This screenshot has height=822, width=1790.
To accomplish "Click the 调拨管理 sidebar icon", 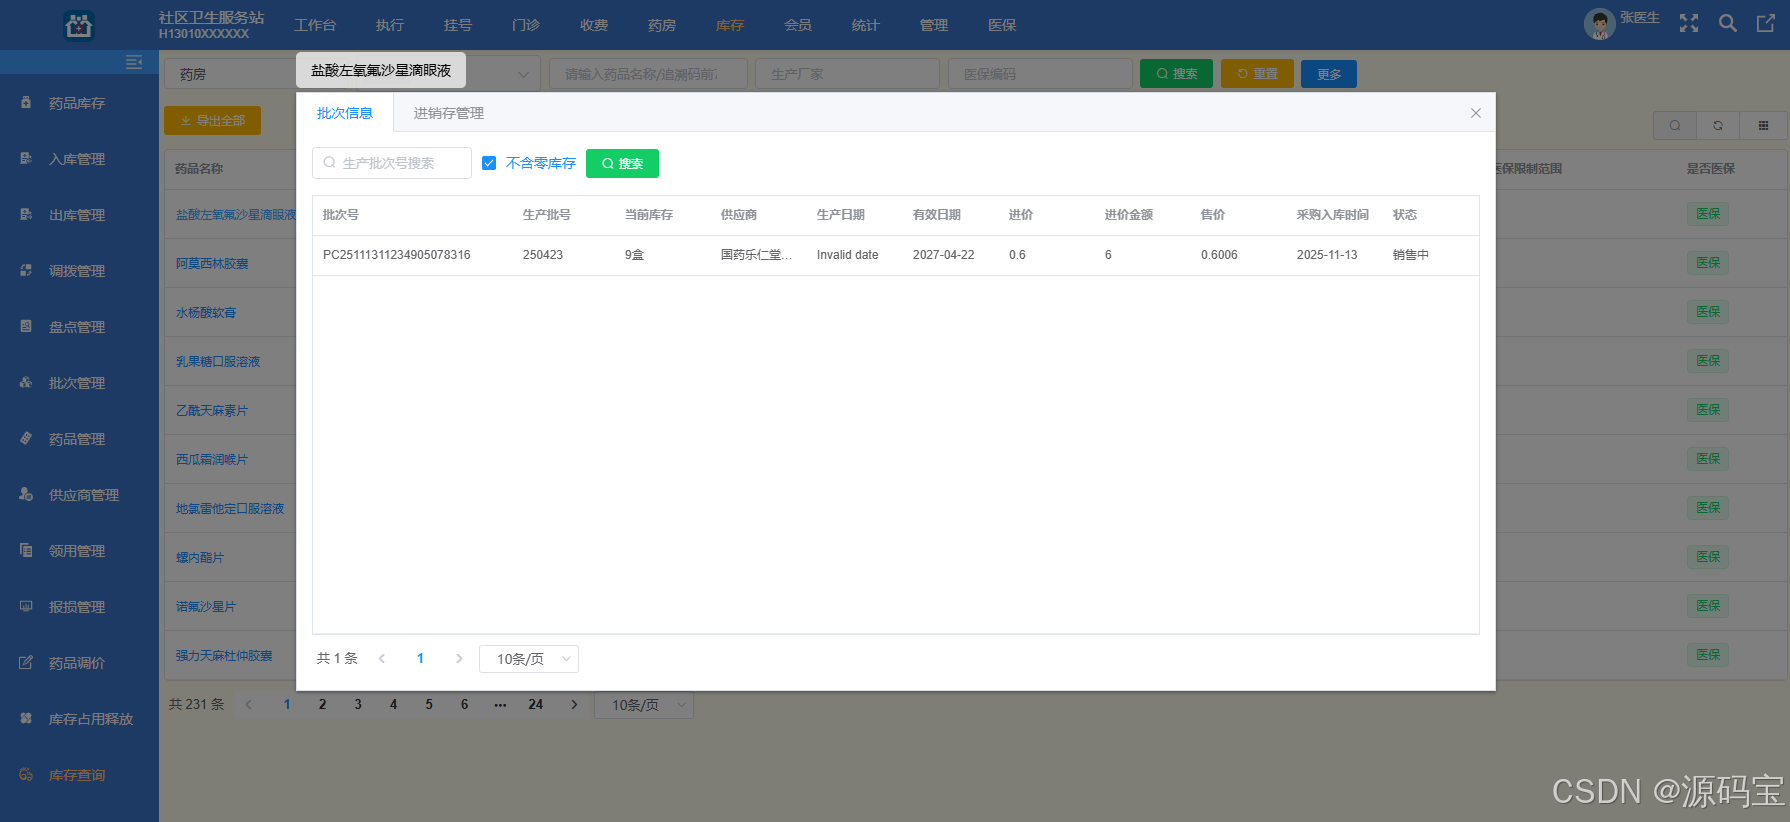I will tap(26, 270).
